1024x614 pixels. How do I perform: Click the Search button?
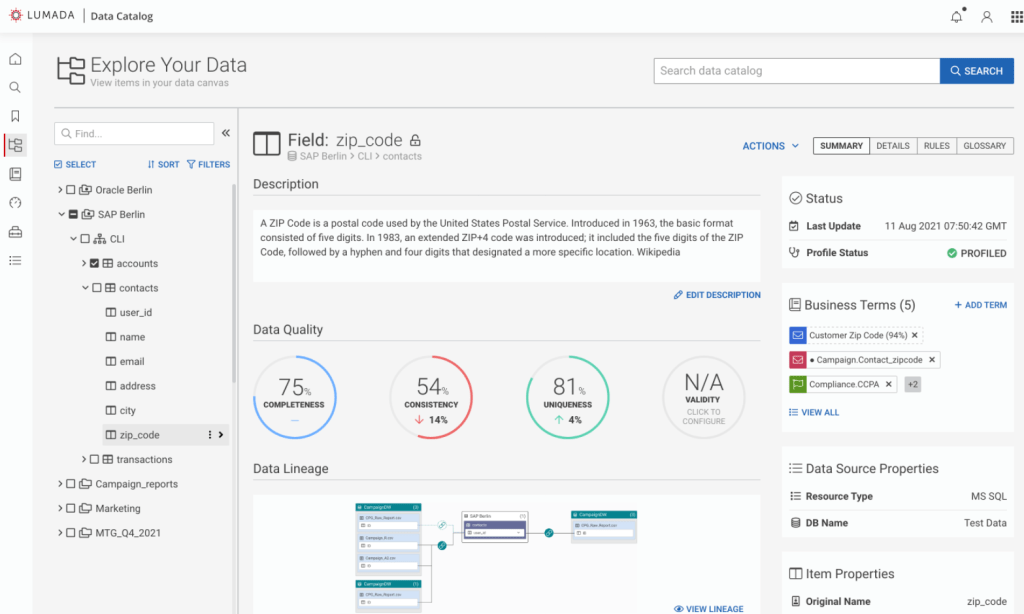click(x=976, y=71)
